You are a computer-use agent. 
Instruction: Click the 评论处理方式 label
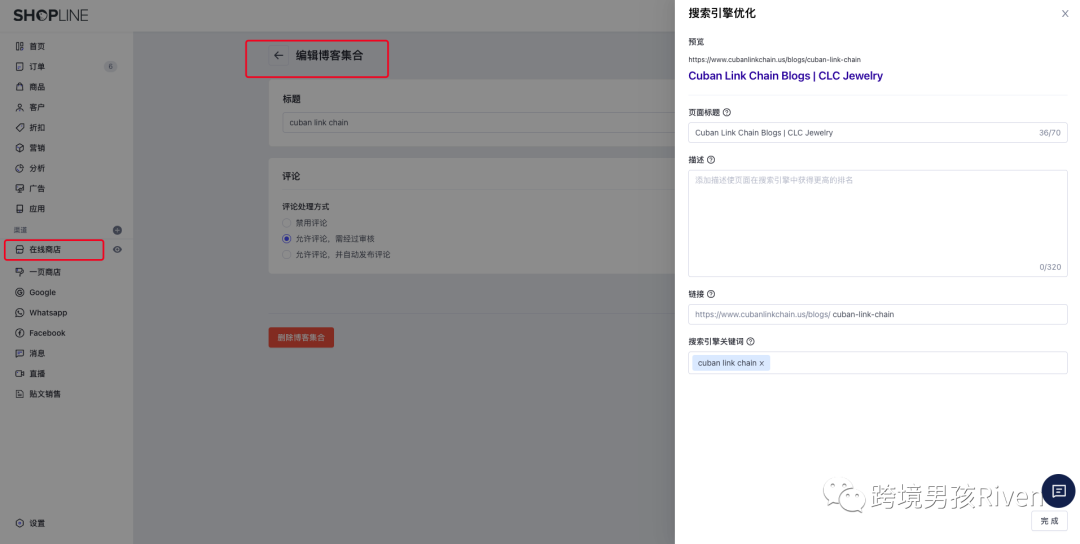pyautogui.click(x=306, y=207)
